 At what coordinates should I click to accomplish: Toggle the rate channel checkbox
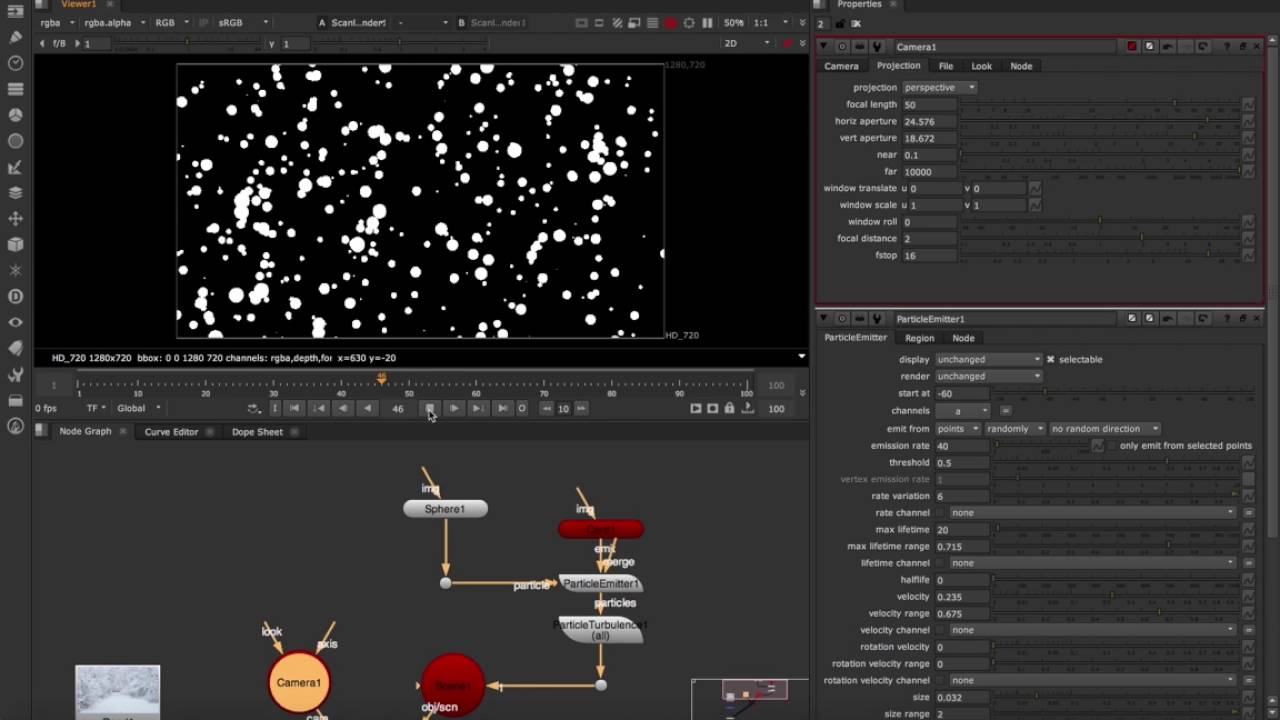pos(939,513)
